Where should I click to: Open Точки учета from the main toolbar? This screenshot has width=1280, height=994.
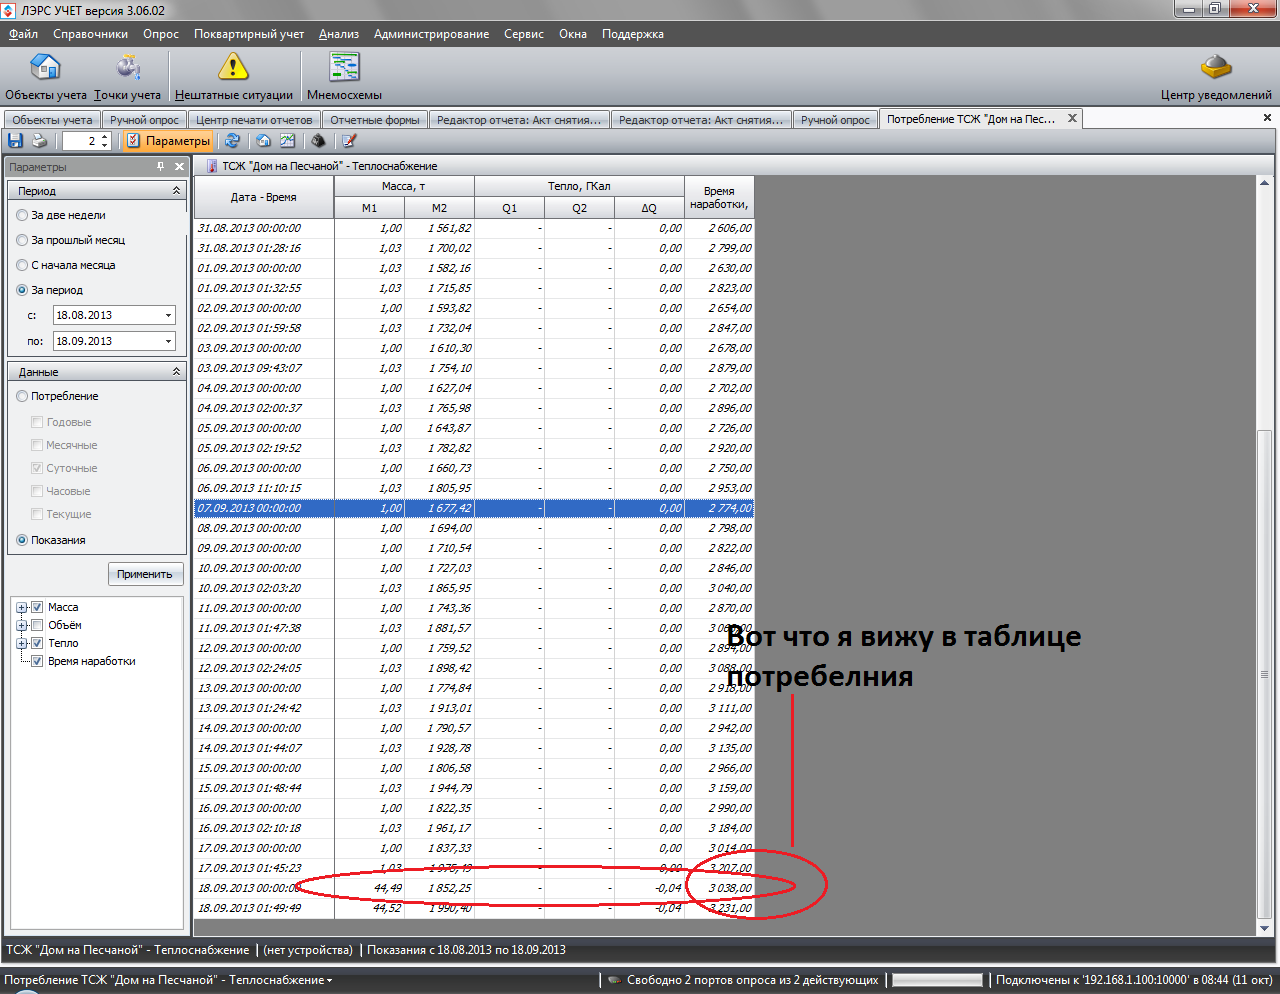pos(127,76)
